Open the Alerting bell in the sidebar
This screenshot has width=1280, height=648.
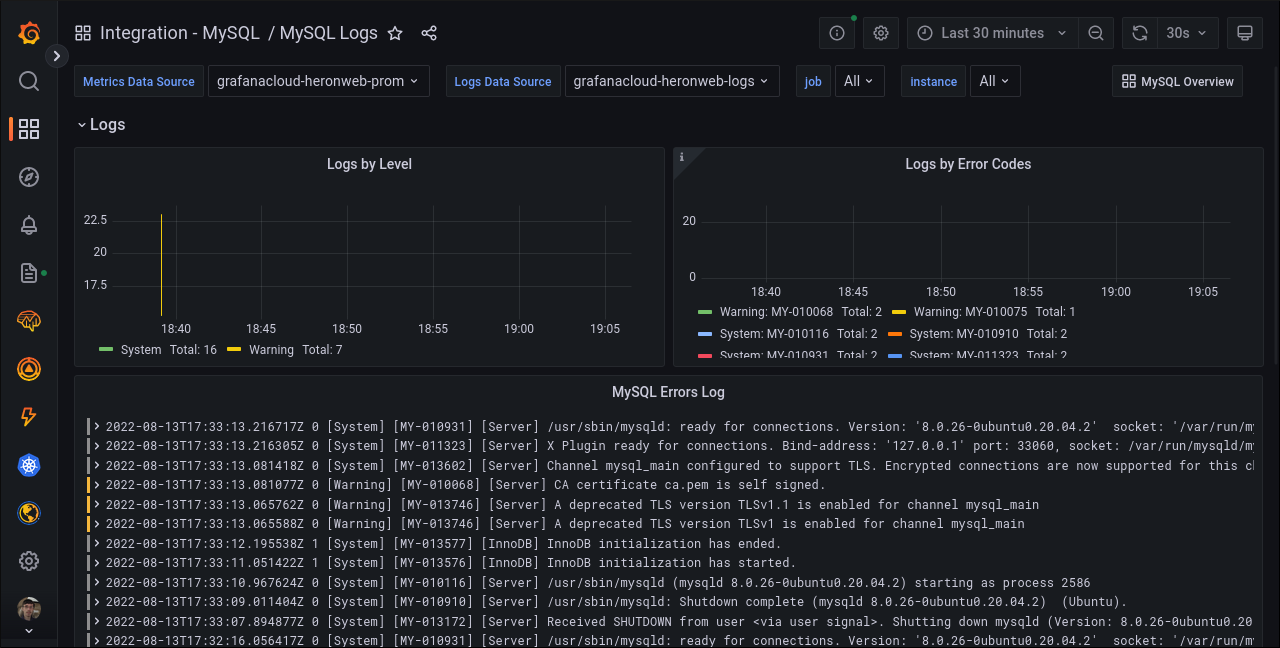29,225
